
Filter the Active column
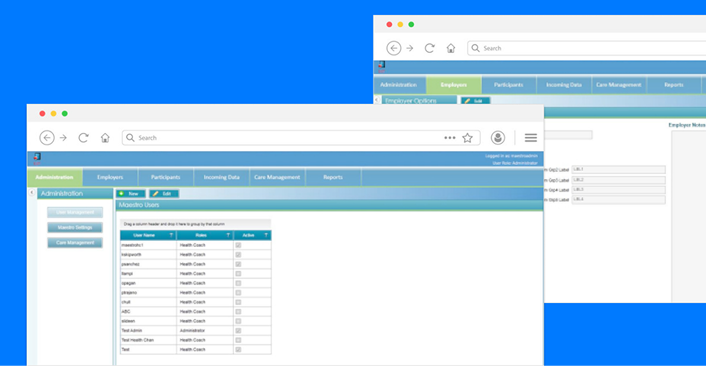[266, 235]
